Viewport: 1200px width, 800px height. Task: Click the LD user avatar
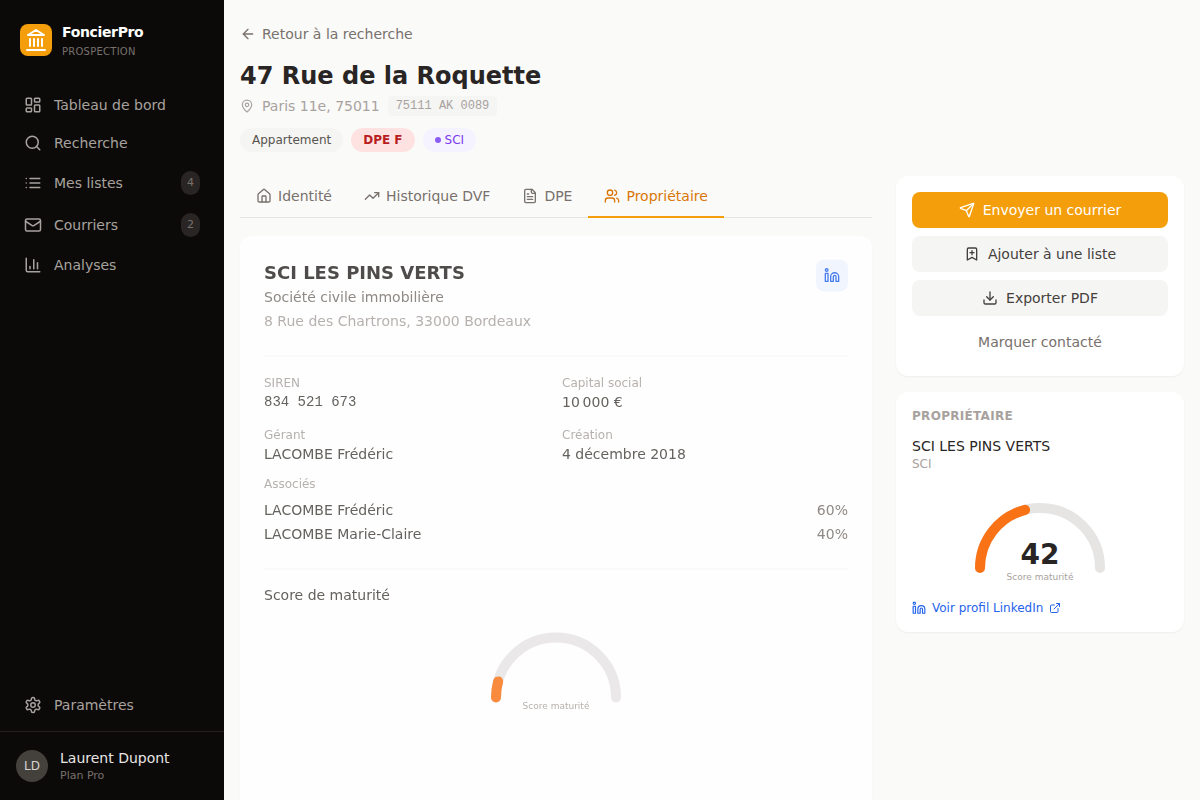[x=32, y=766]
